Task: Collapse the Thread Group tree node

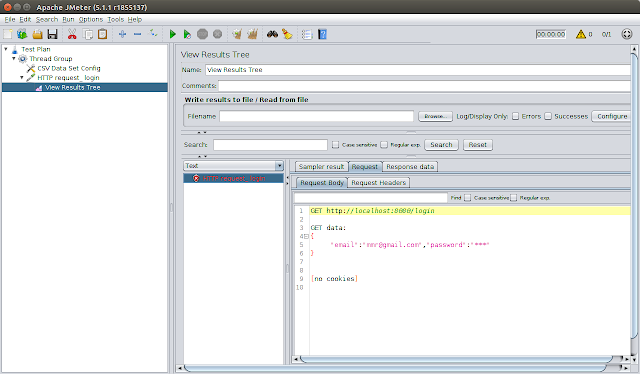Action: 13,59
